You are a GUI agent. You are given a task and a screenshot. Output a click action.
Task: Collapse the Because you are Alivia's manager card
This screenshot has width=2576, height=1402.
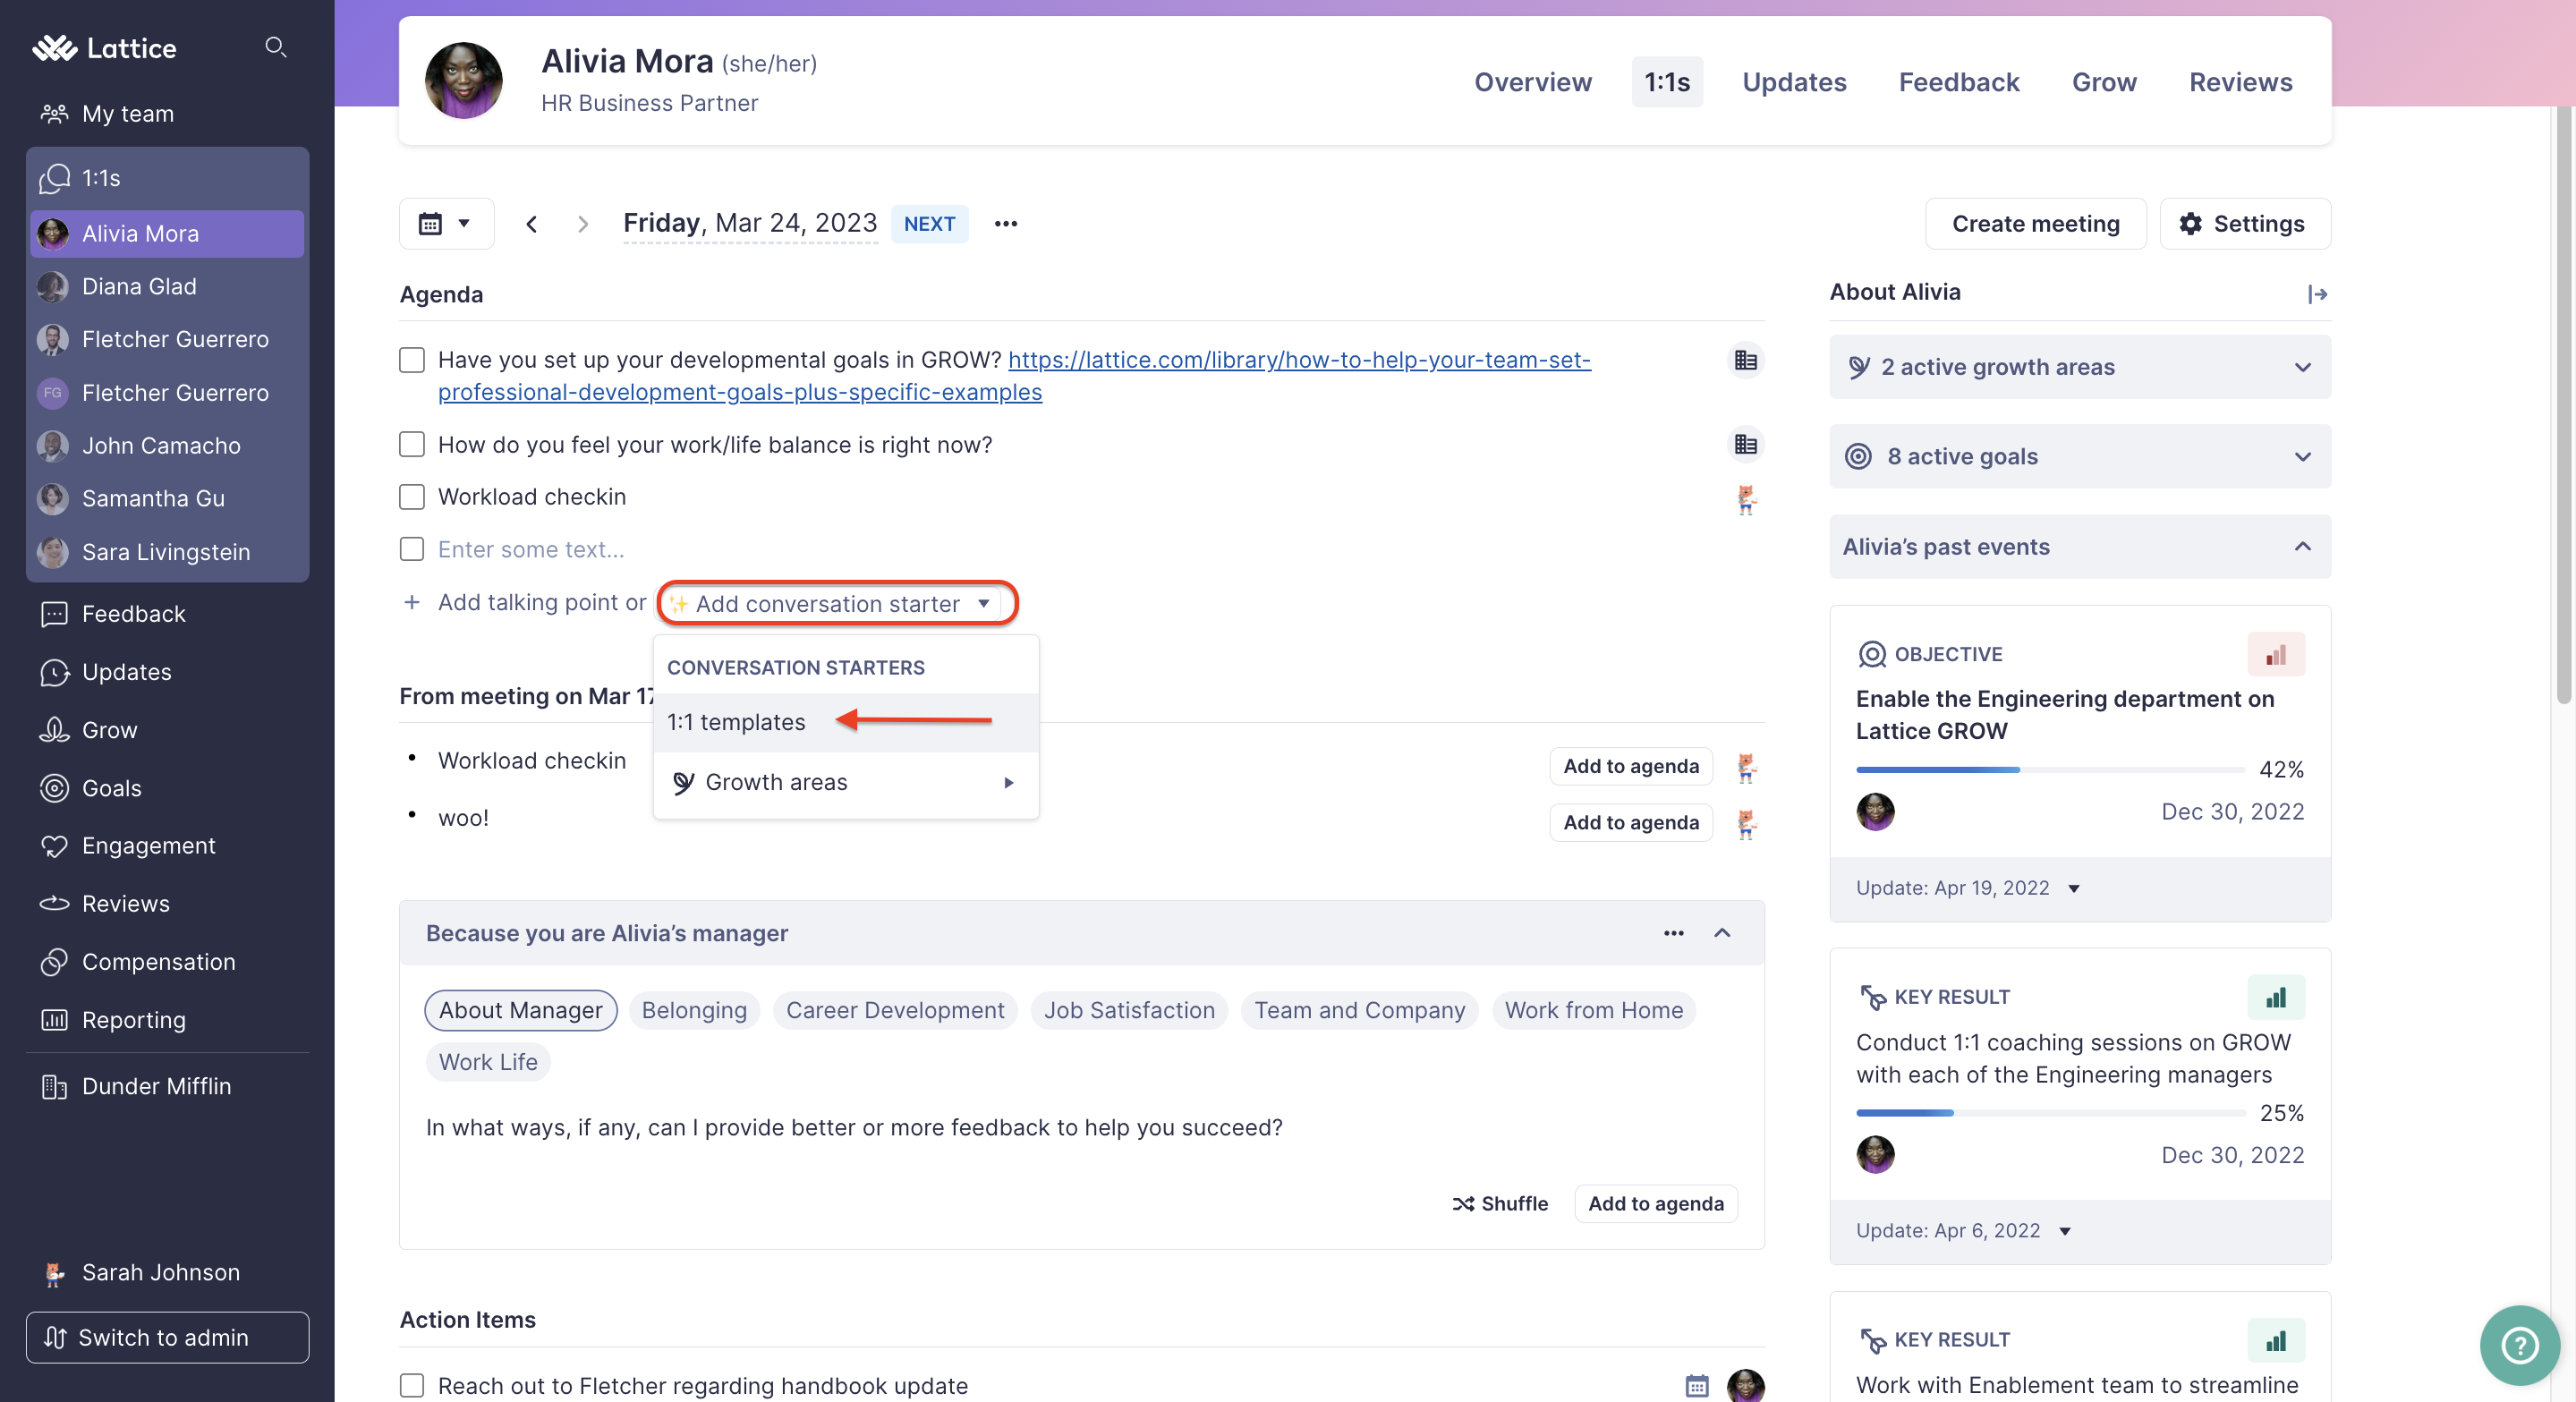click(x=1722, y=933)
